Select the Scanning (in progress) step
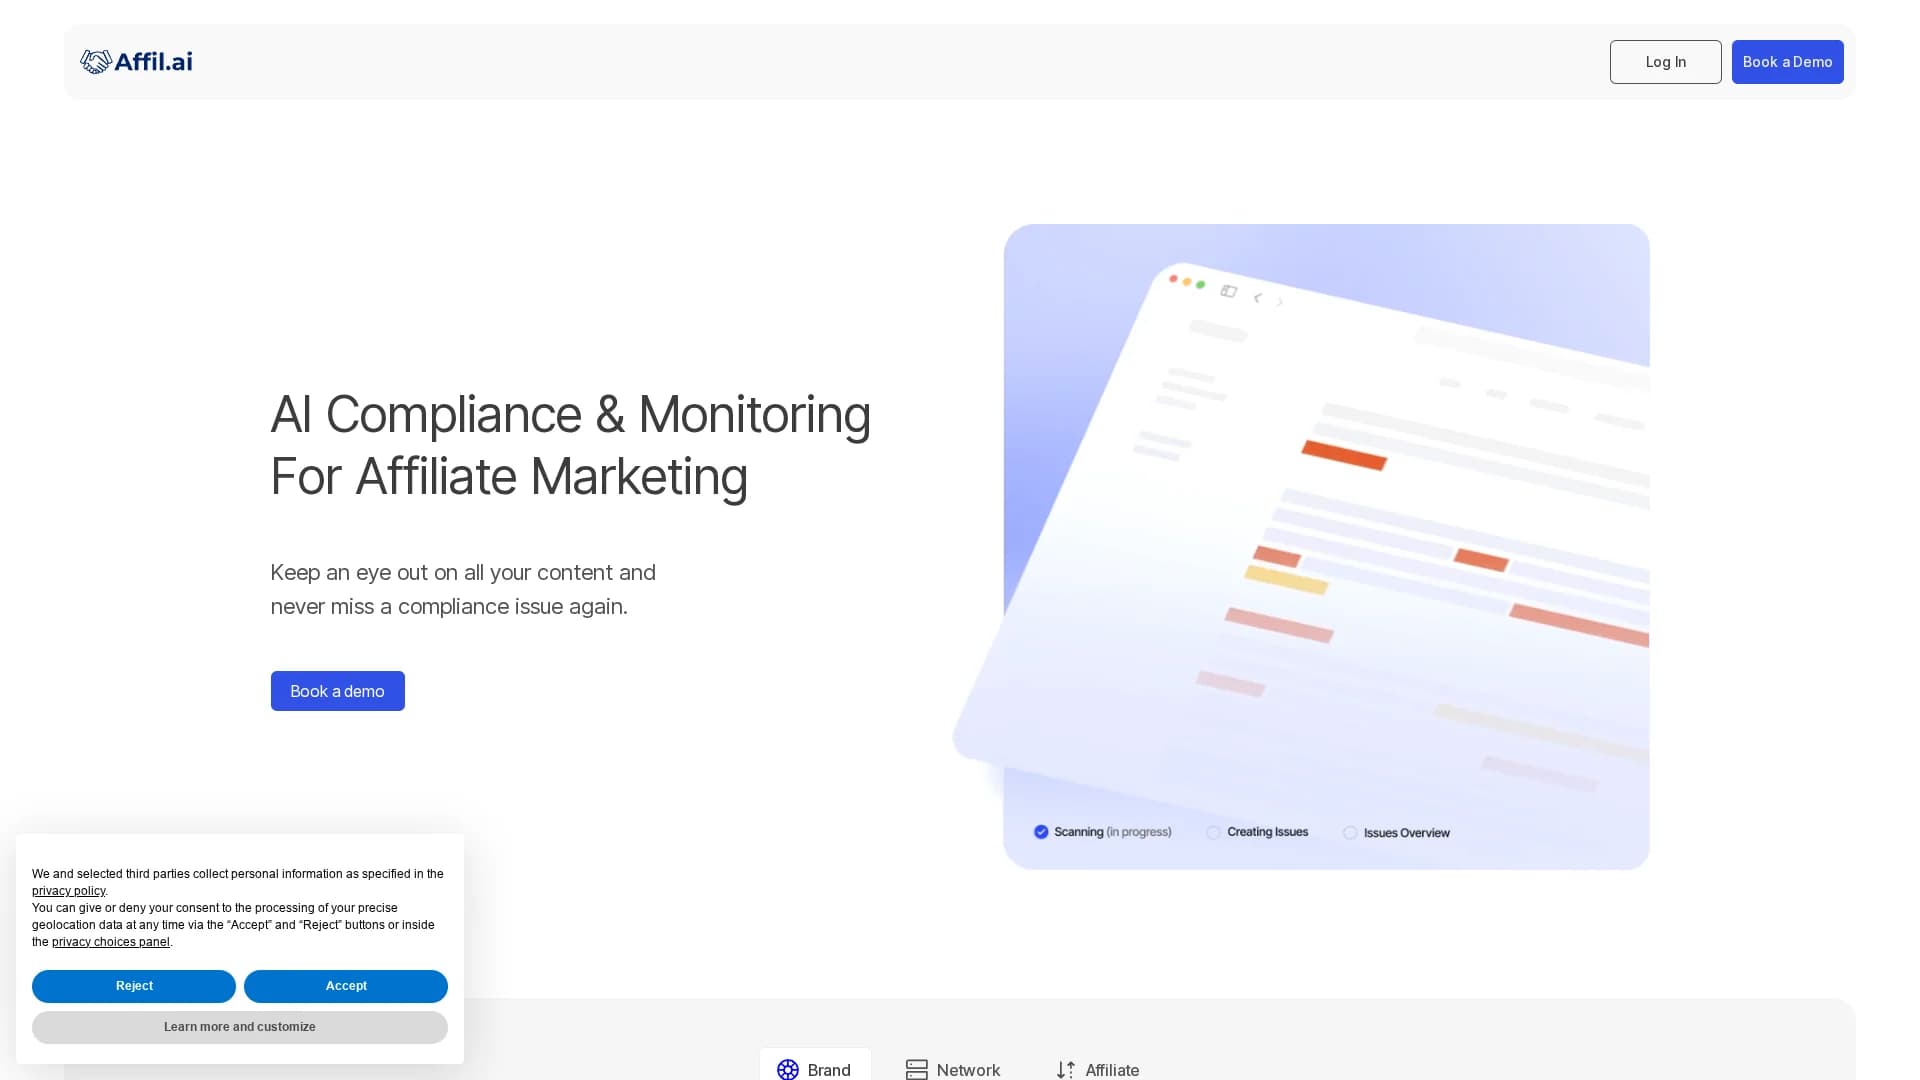Image resolution: width=1920 pixels, height=1080 pixels. [x=1102, y=832]
